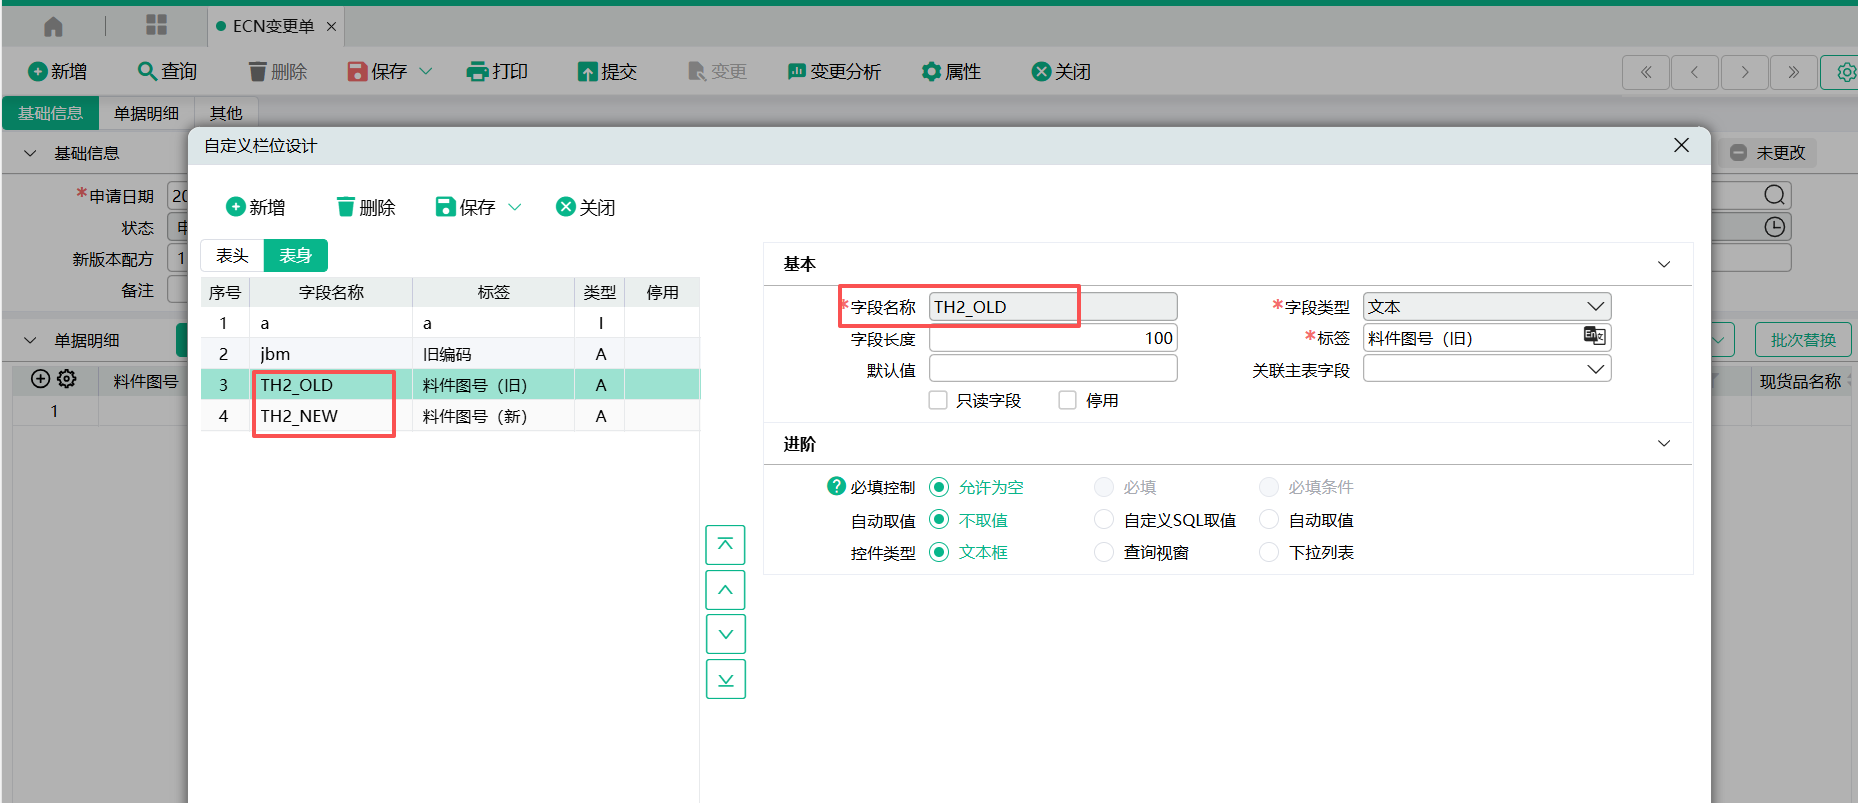Click the 默认值 input field
The height and width of the screenshot is (803, 1858).
1052,369
